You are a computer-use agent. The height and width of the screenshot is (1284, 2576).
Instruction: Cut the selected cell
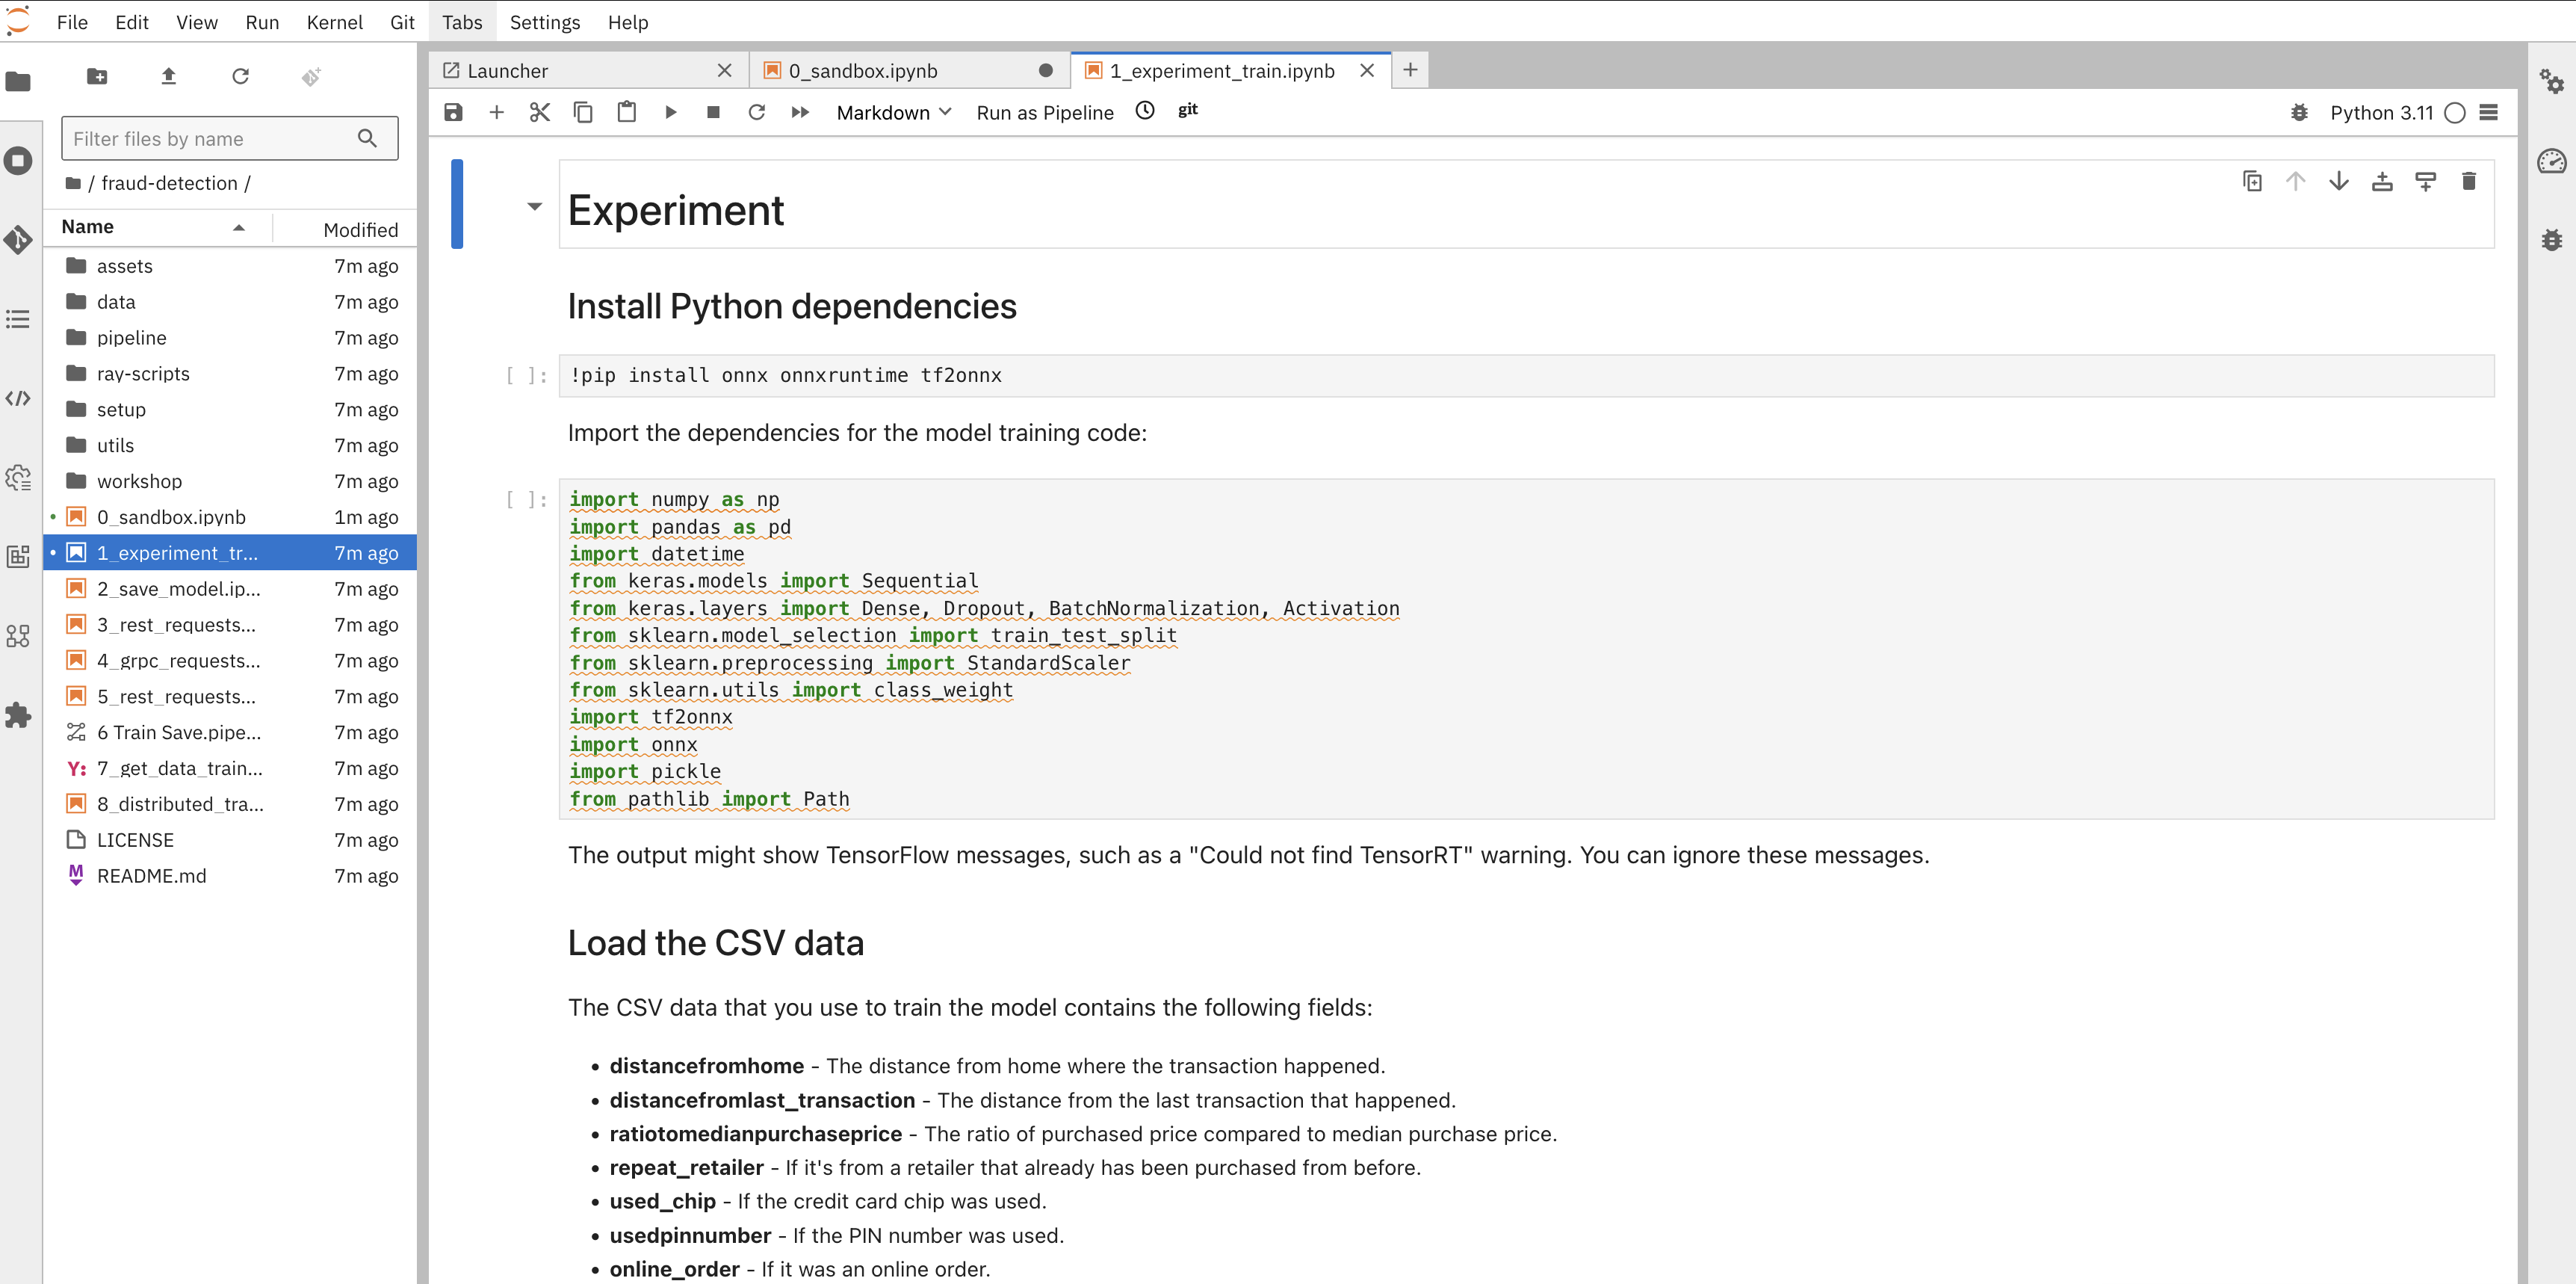[x=540, y=112]
